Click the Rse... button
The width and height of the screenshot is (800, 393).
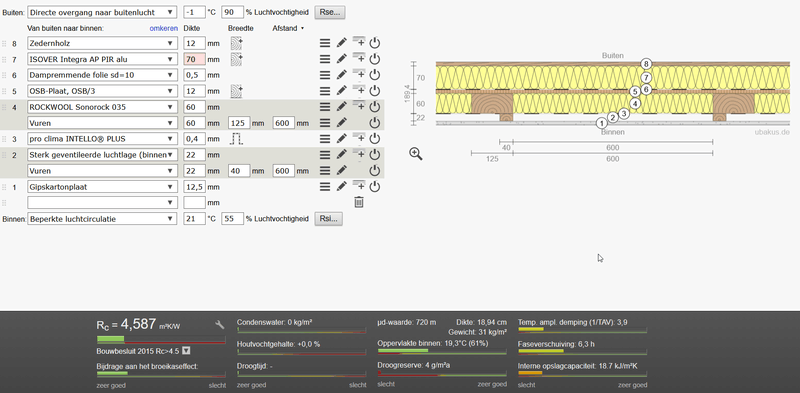330,12
